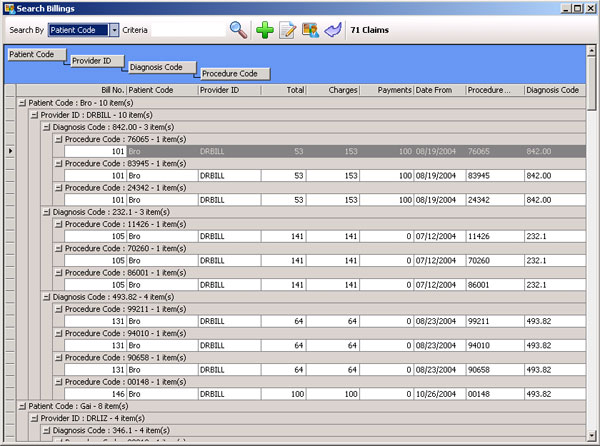Screen dimensions: 600x446
Task: Collapse Procedure Code : 76065 group
Action: [x=58, y=139]
